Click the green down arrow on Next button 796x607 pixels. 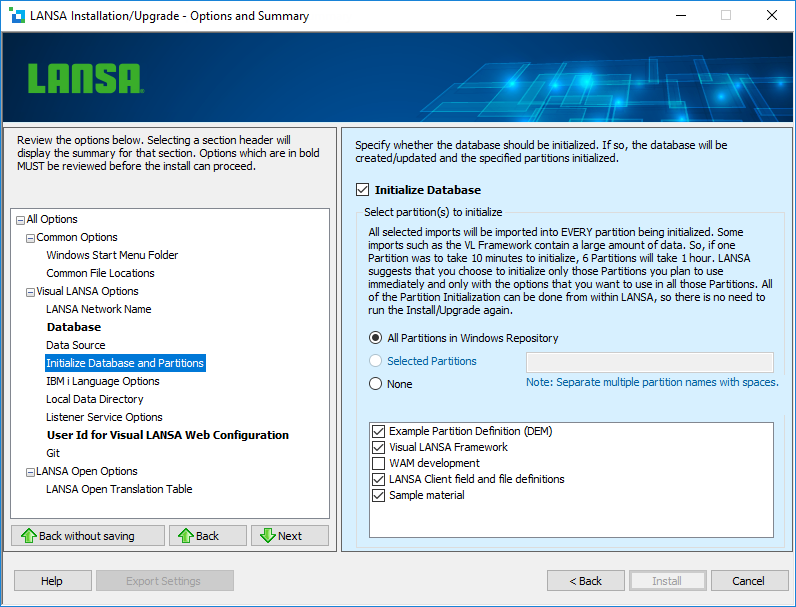pos(268,535)
